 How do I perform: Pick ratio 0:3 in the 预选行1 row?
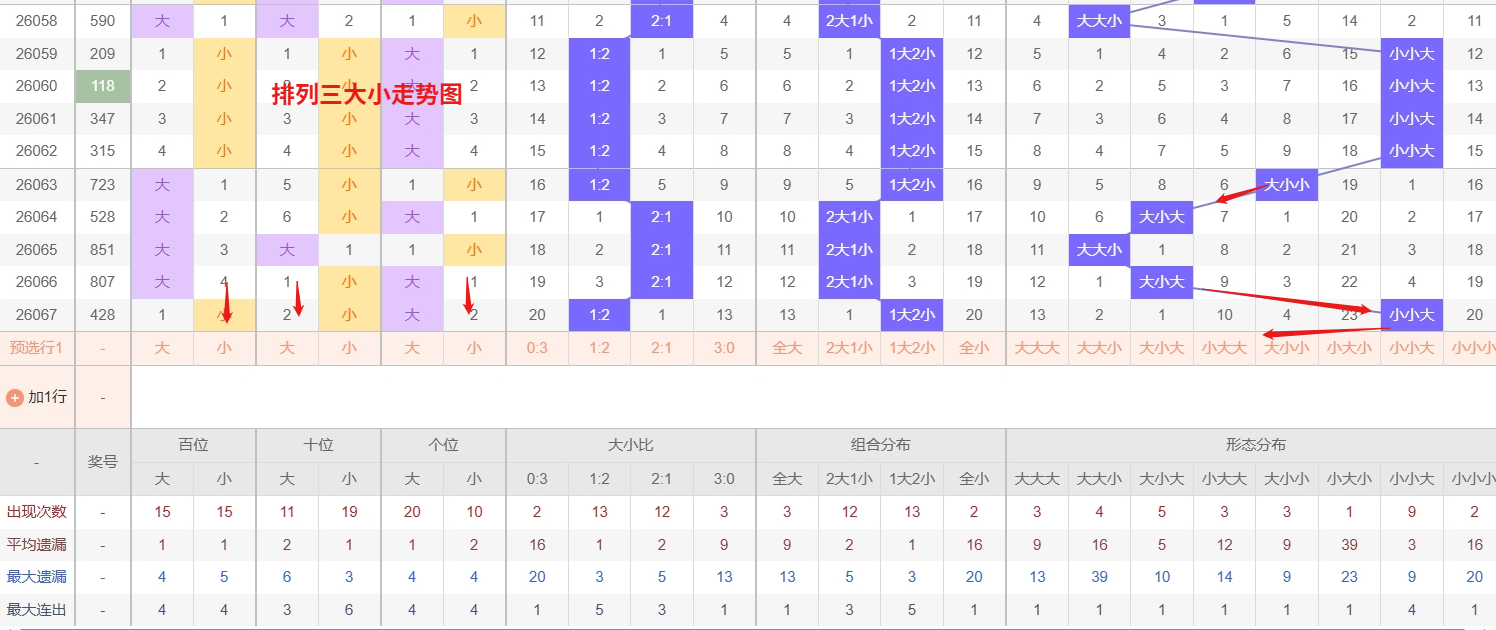click(x=537, y=348)
